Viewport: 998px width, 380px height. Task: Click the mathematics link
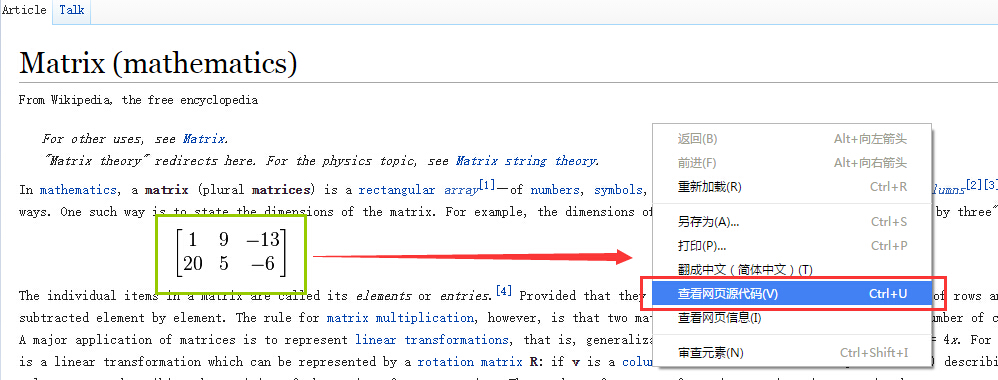click(x=78, y=190)
